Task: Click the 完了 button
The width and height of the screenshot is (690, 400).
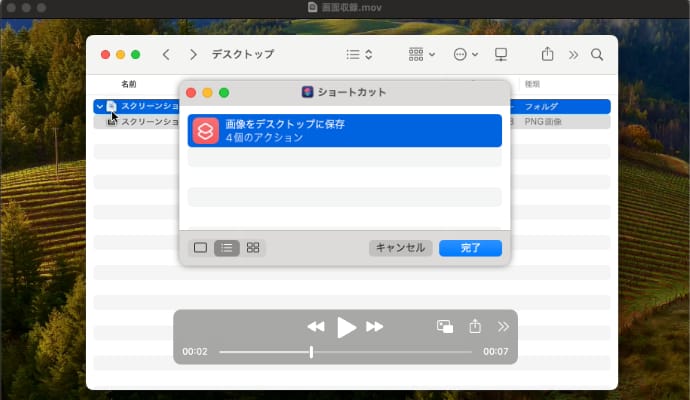Action: coord(470,247)
